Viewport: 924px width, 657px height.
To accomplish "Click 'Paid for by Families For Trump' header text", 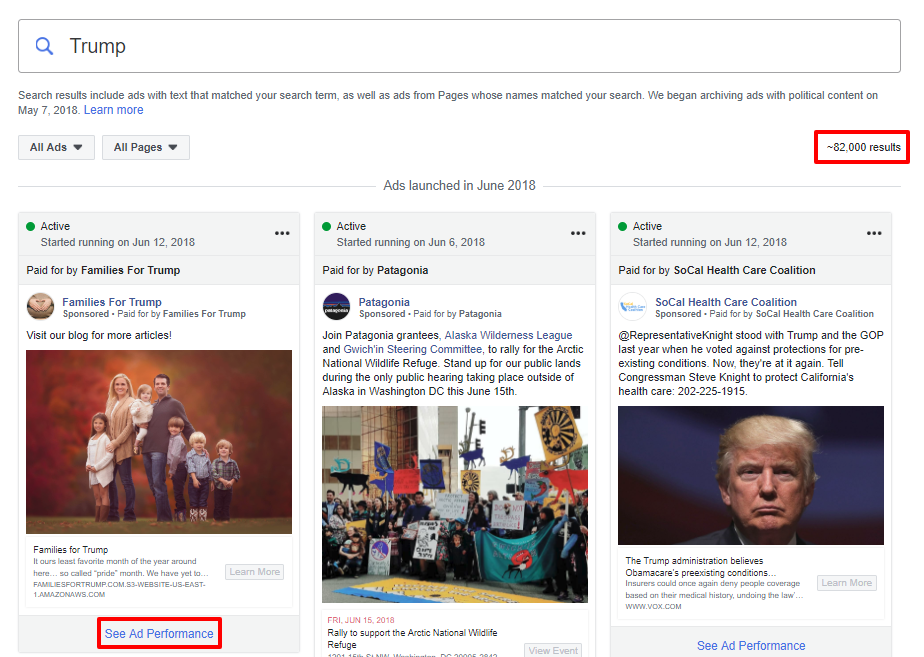I will point(103,270).
